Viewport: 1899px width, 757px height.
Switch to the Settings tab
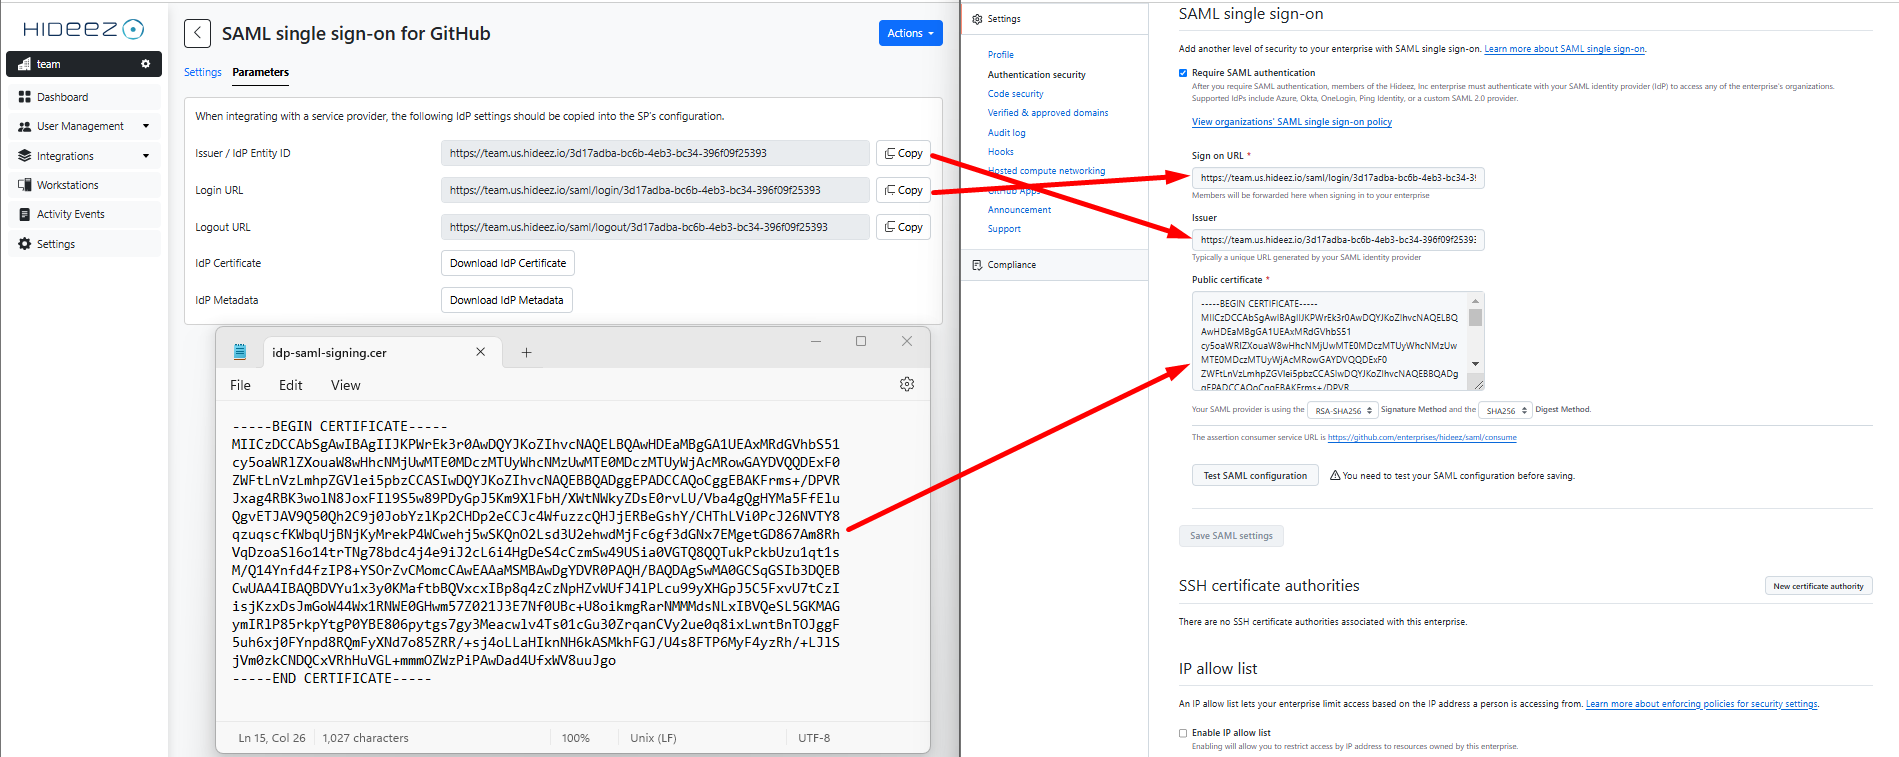point(203,72)
